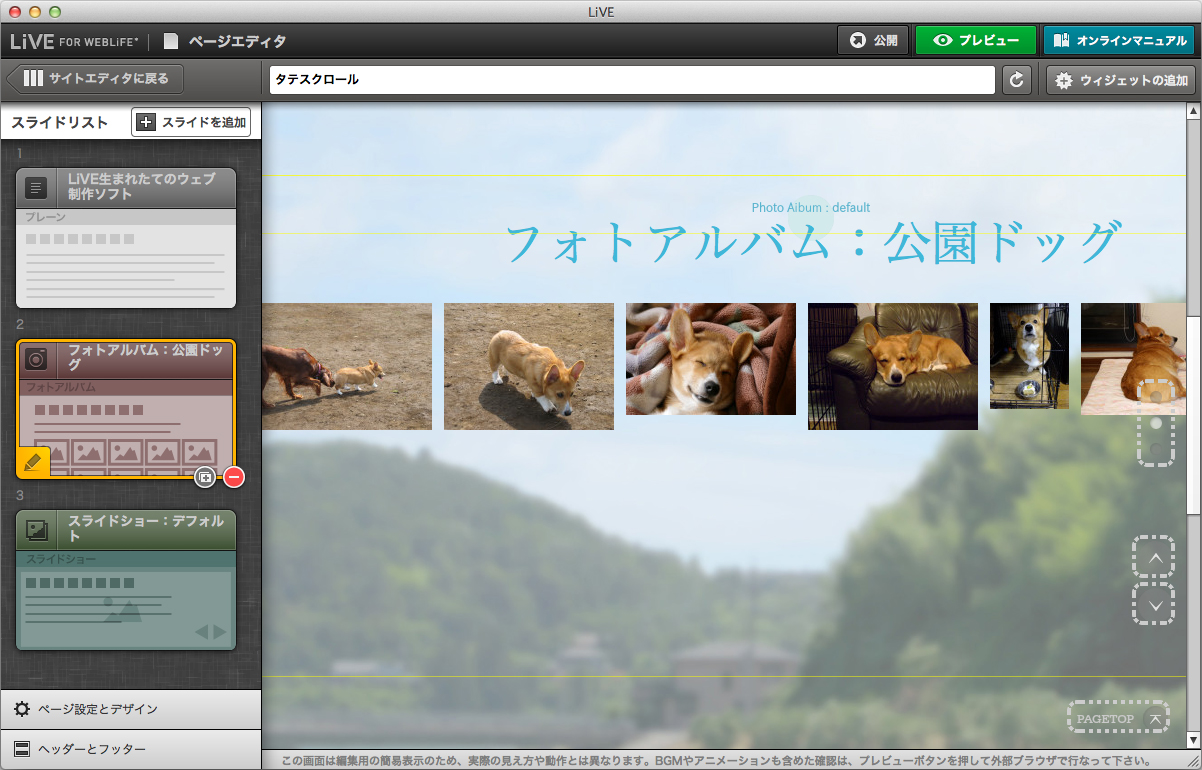1202x770 pixels.
Task: Click the PAGETOP arrow icon
Action: pos(1155,718)
